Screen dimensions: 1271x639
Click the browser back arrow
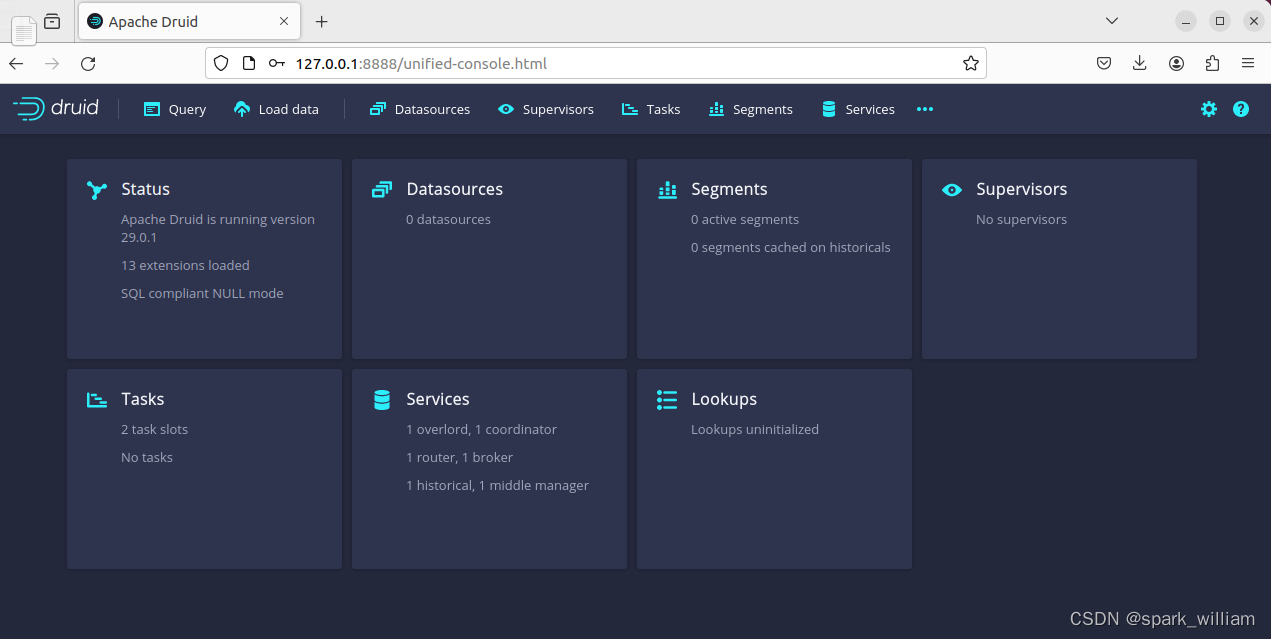[x=16, y=63]
